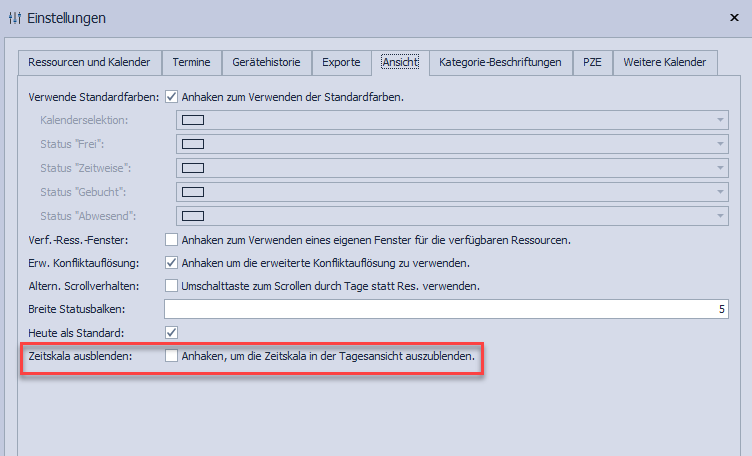Select the Exporte tab

(x=341, y=62)
